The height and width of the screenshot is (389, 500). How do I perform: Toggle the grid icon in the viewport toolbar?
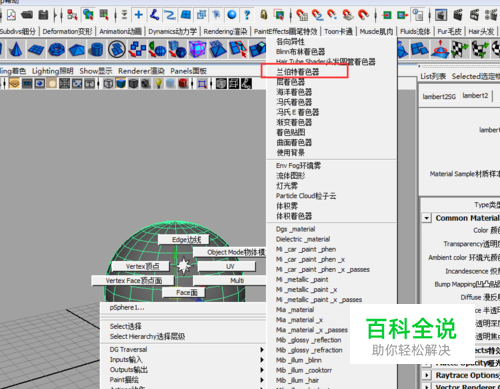(x=64, y=83)
